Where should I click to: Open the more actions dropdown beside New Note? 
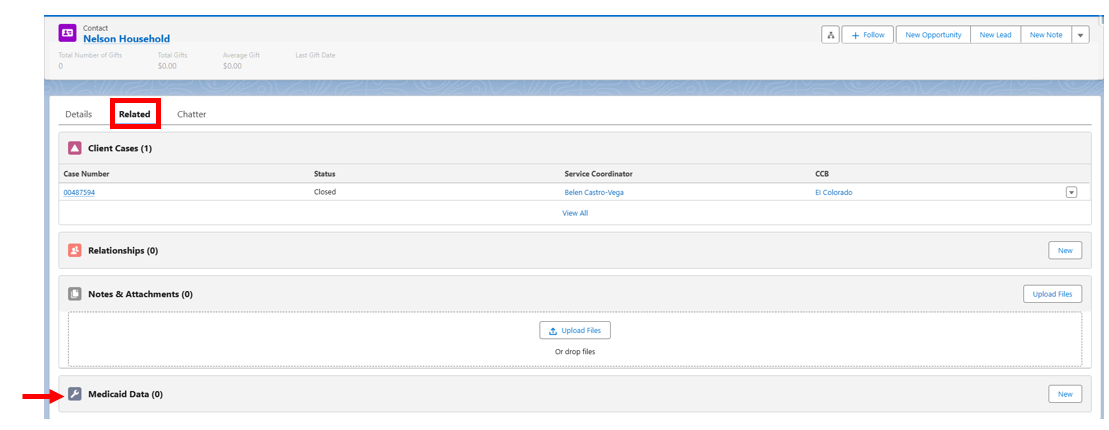tap(1080, 35)
